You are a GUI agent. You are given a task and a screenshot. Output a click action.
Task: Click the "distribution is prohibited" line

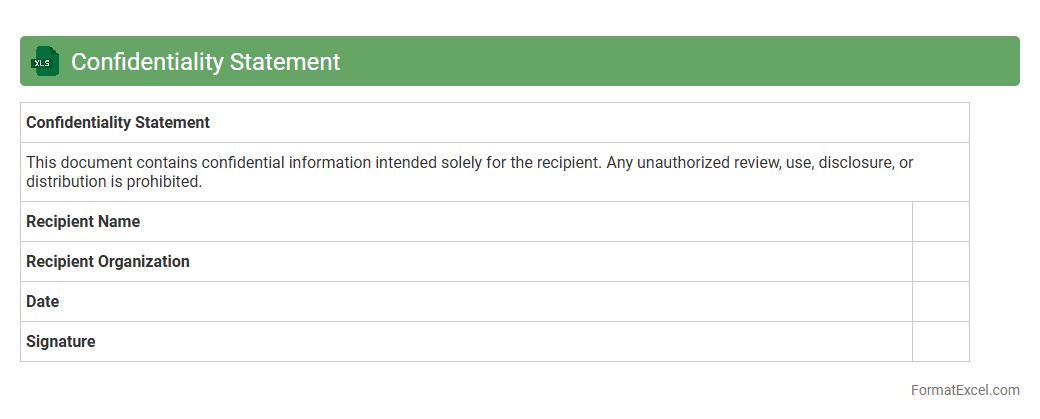[x=114, y=182]
